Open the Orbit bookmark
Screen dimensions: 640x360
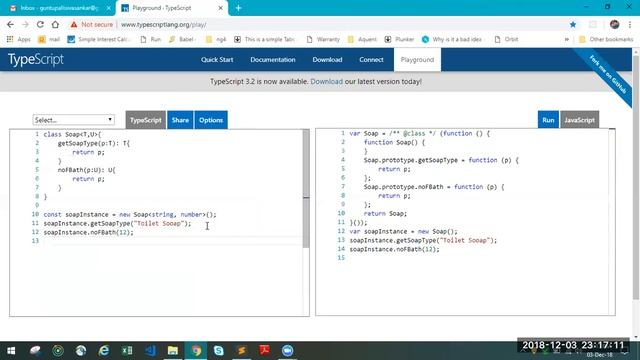[x=506, y=39]
